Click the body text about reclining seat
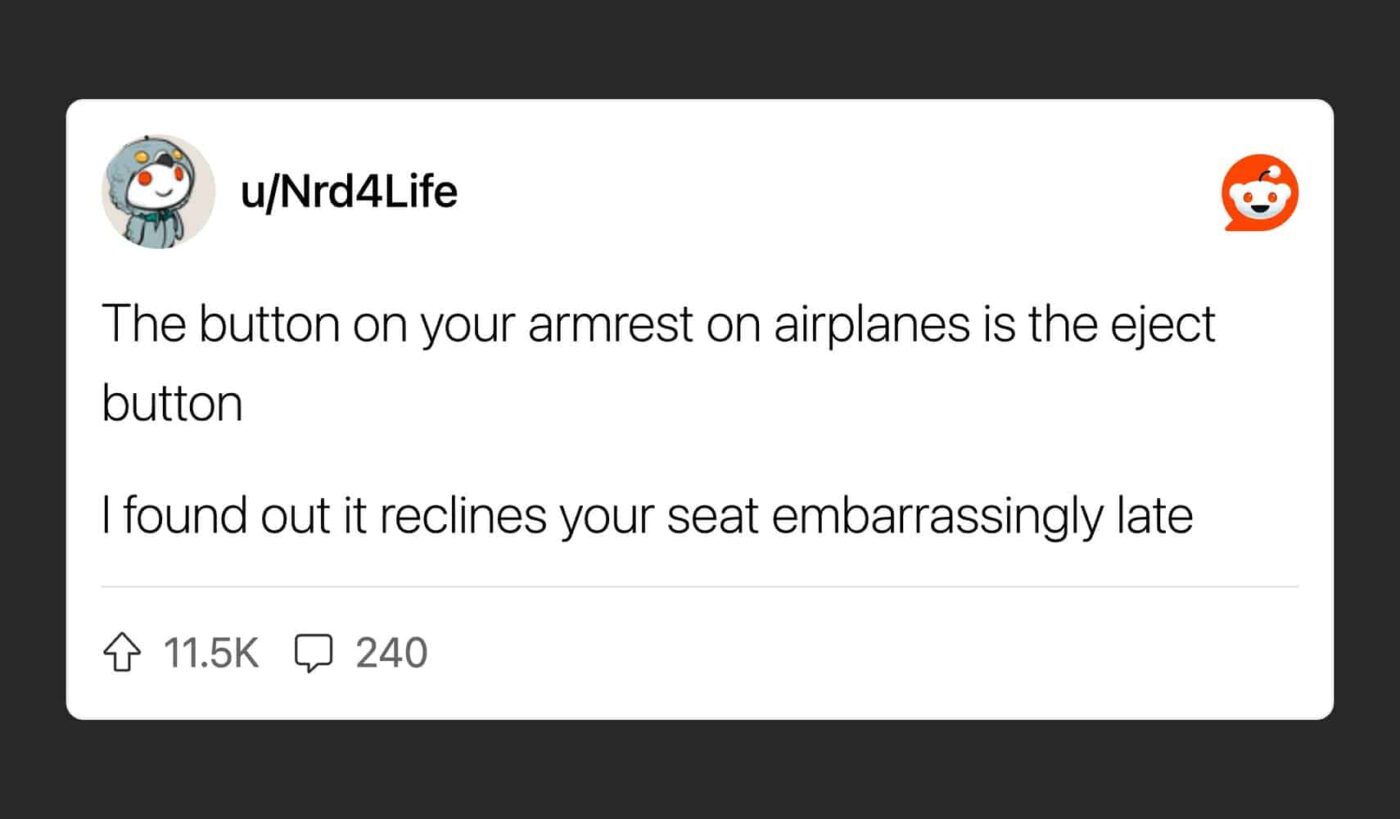Screen dimensions: 1400x819 pyautogui.click(x=647, y=517)
